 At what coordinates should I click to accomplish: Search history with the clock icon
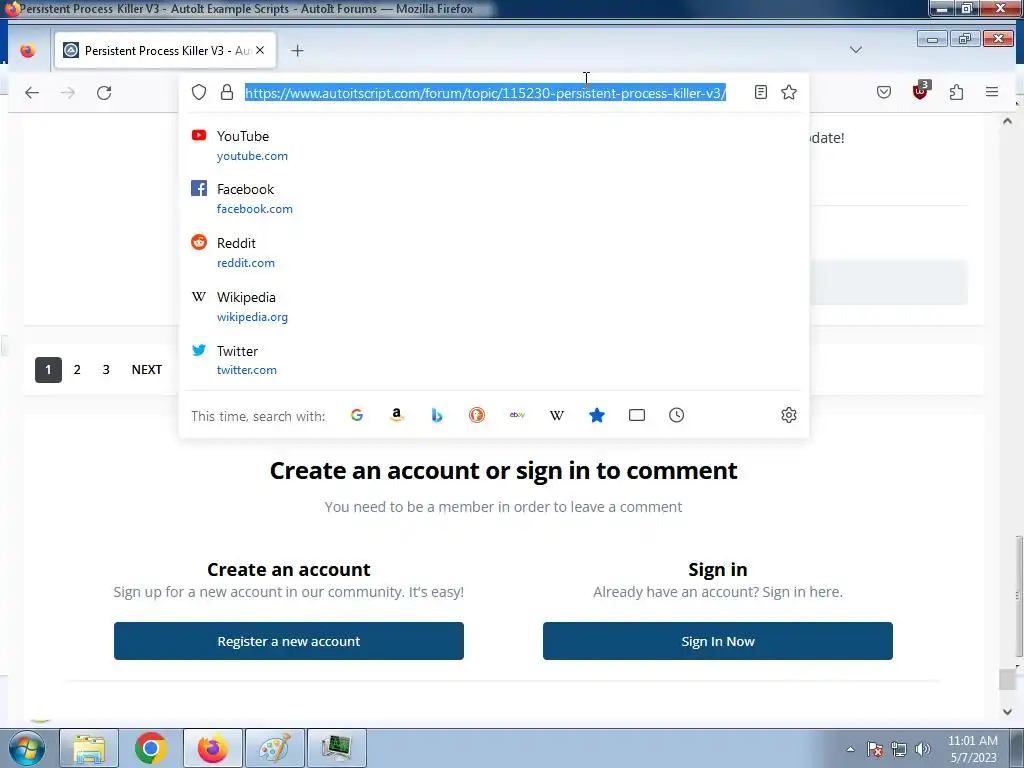677,415
